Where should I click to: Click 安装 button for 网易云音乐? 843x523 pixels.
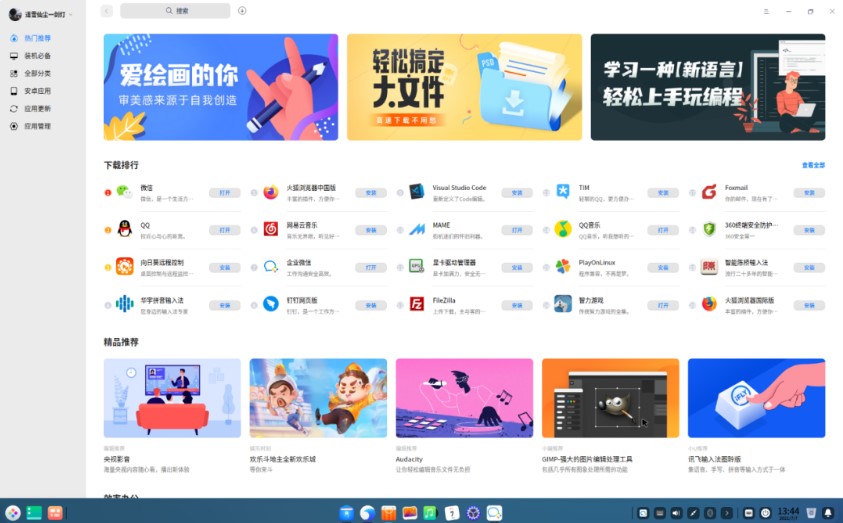tap(371, 230)
